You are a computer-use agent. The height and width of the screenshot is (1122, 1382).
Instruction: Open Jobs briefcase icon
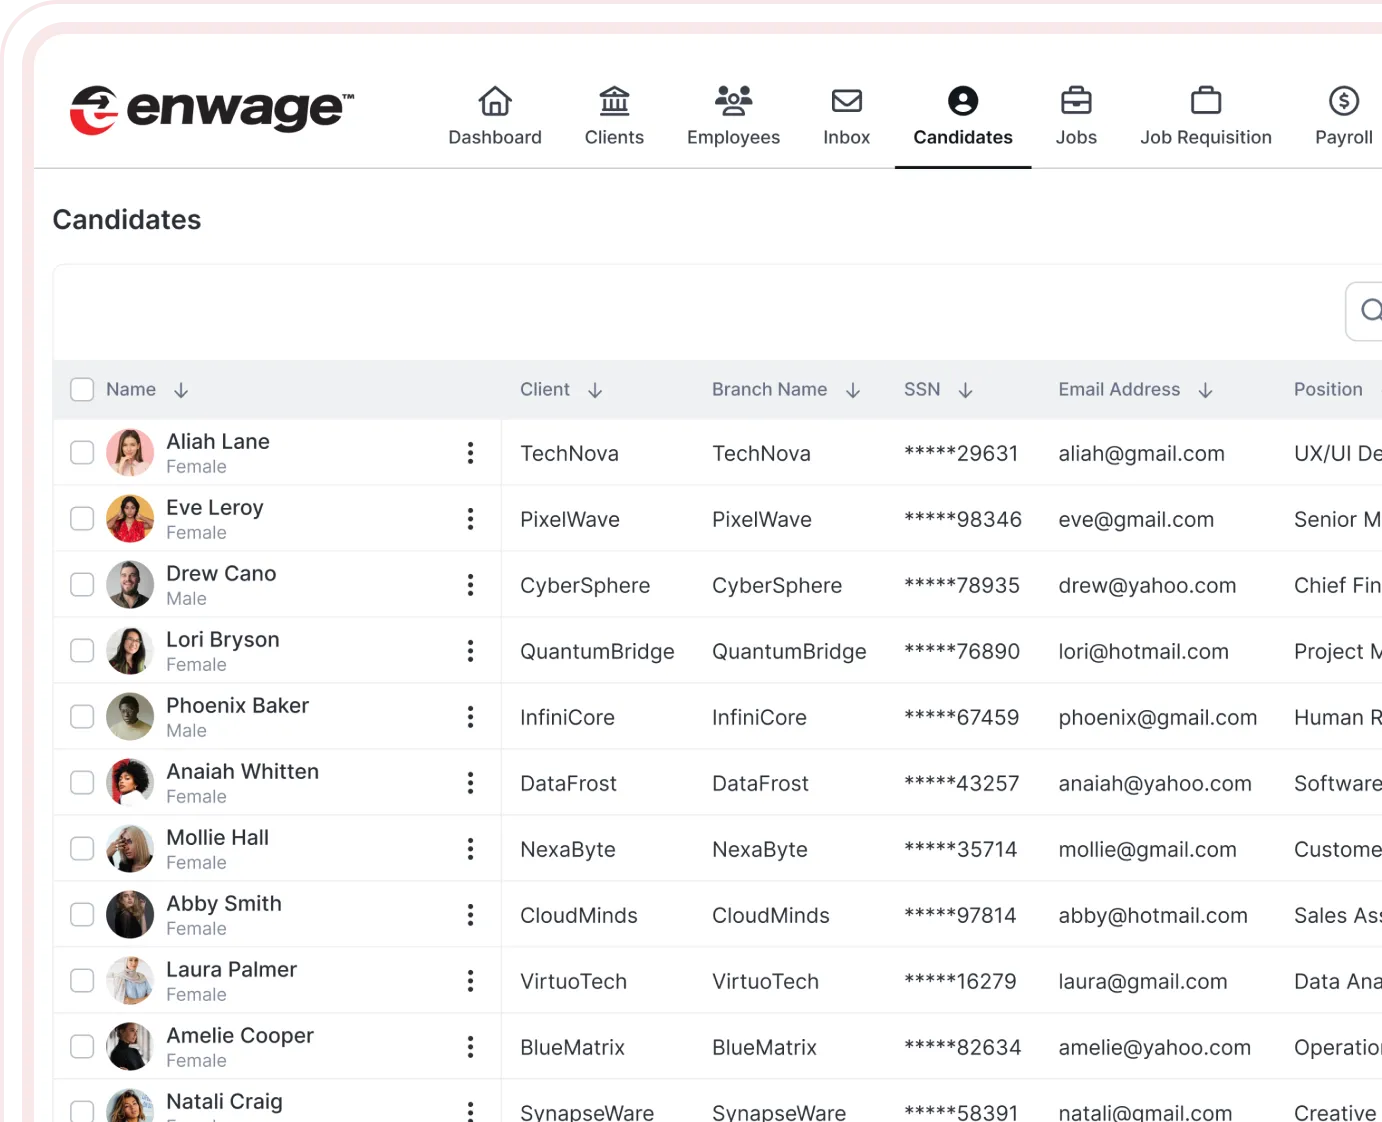point(1076,101)
